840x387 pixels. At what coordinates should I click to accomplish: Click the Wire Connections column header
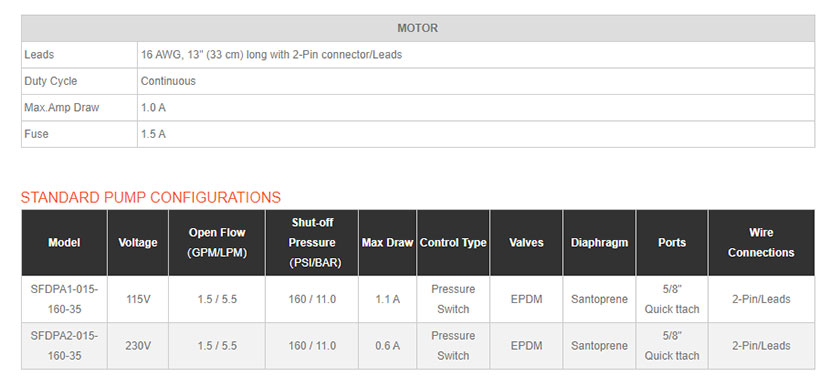[x=761, y=243]
